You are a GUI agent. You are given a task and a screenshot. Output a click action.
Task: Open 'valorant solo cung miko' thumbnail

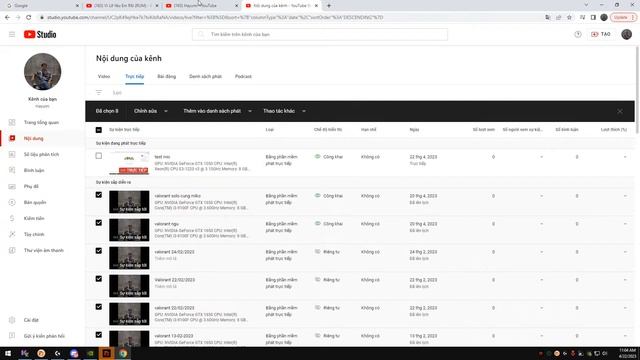pos(129,202)
